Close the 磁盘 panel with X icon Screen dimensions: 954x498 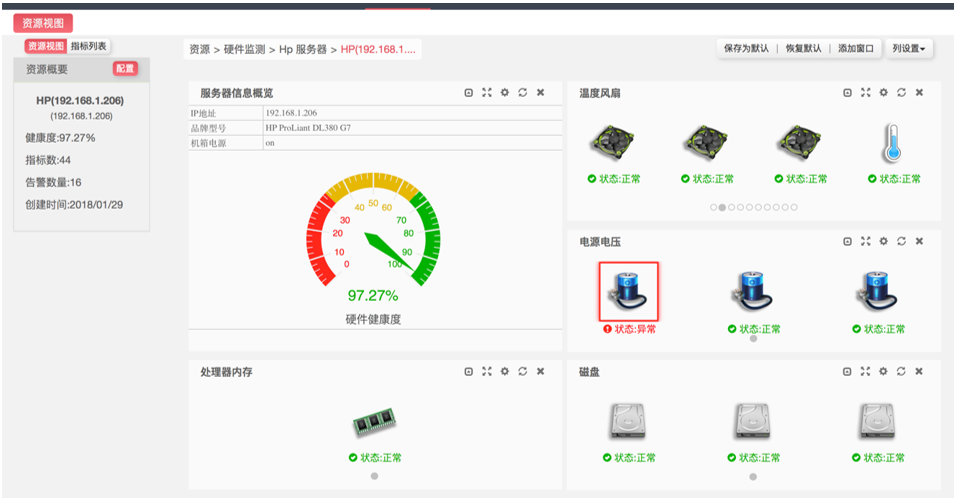tap(919, 371)
